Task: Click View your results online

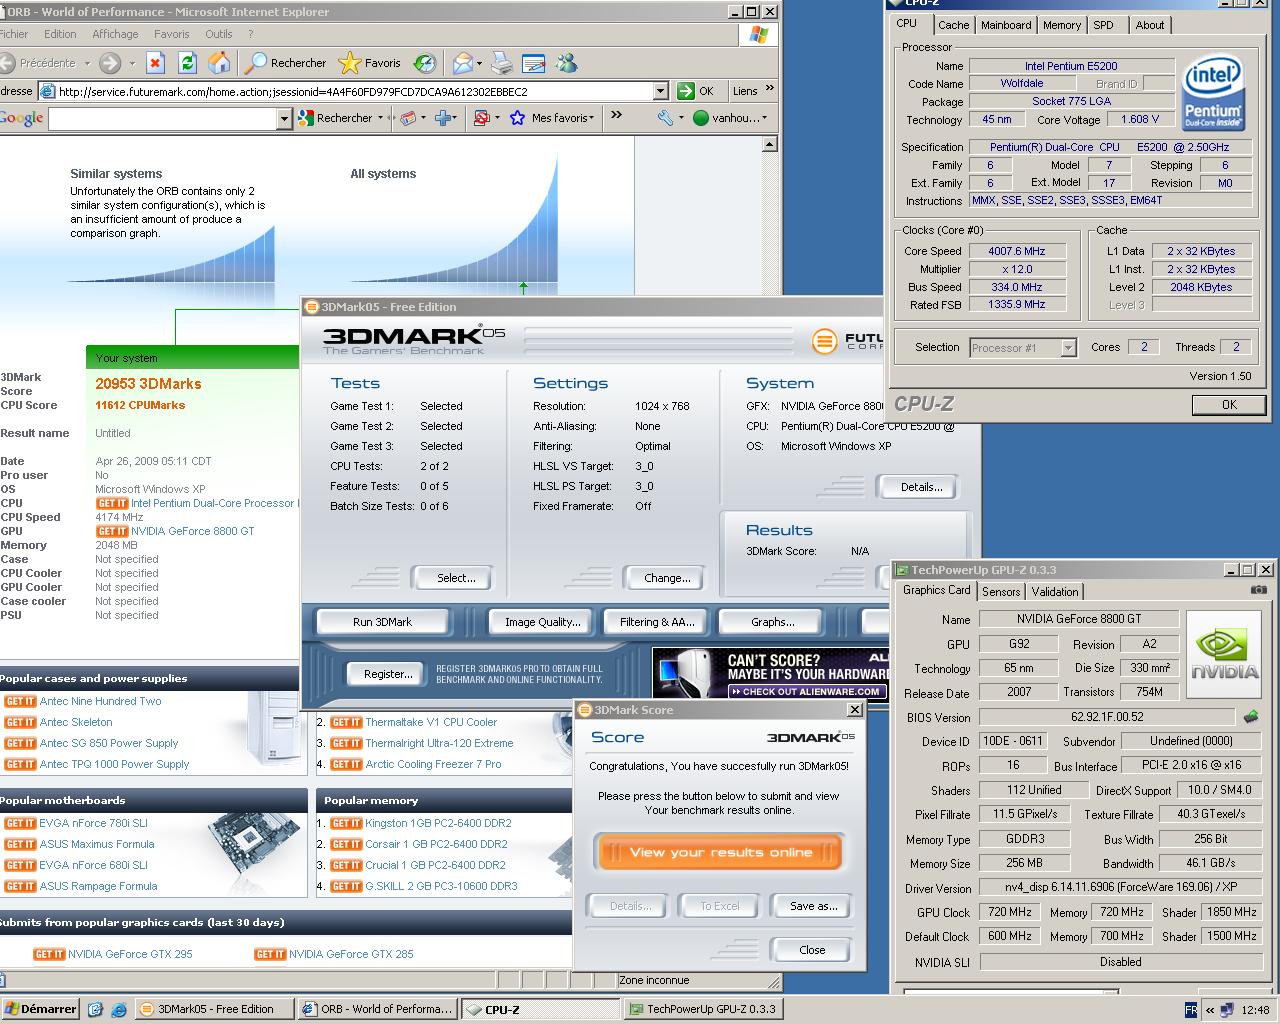Action: [720, 853]
